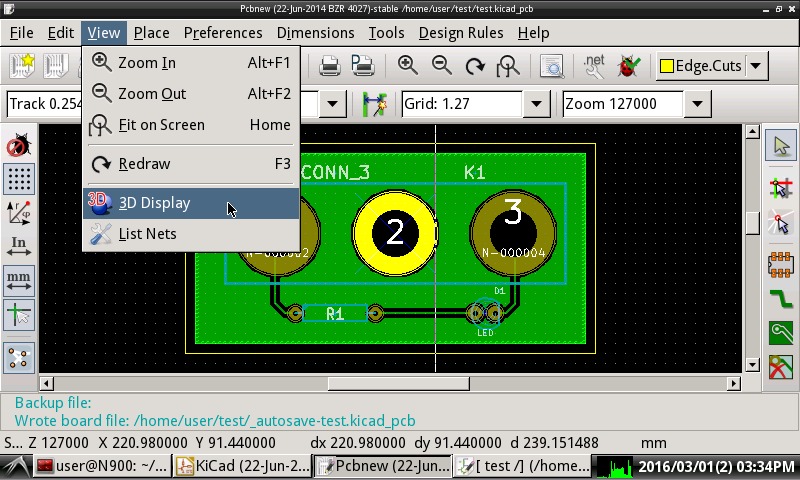Click the print board icon
The image size is (800, 480).
point(330,66)
